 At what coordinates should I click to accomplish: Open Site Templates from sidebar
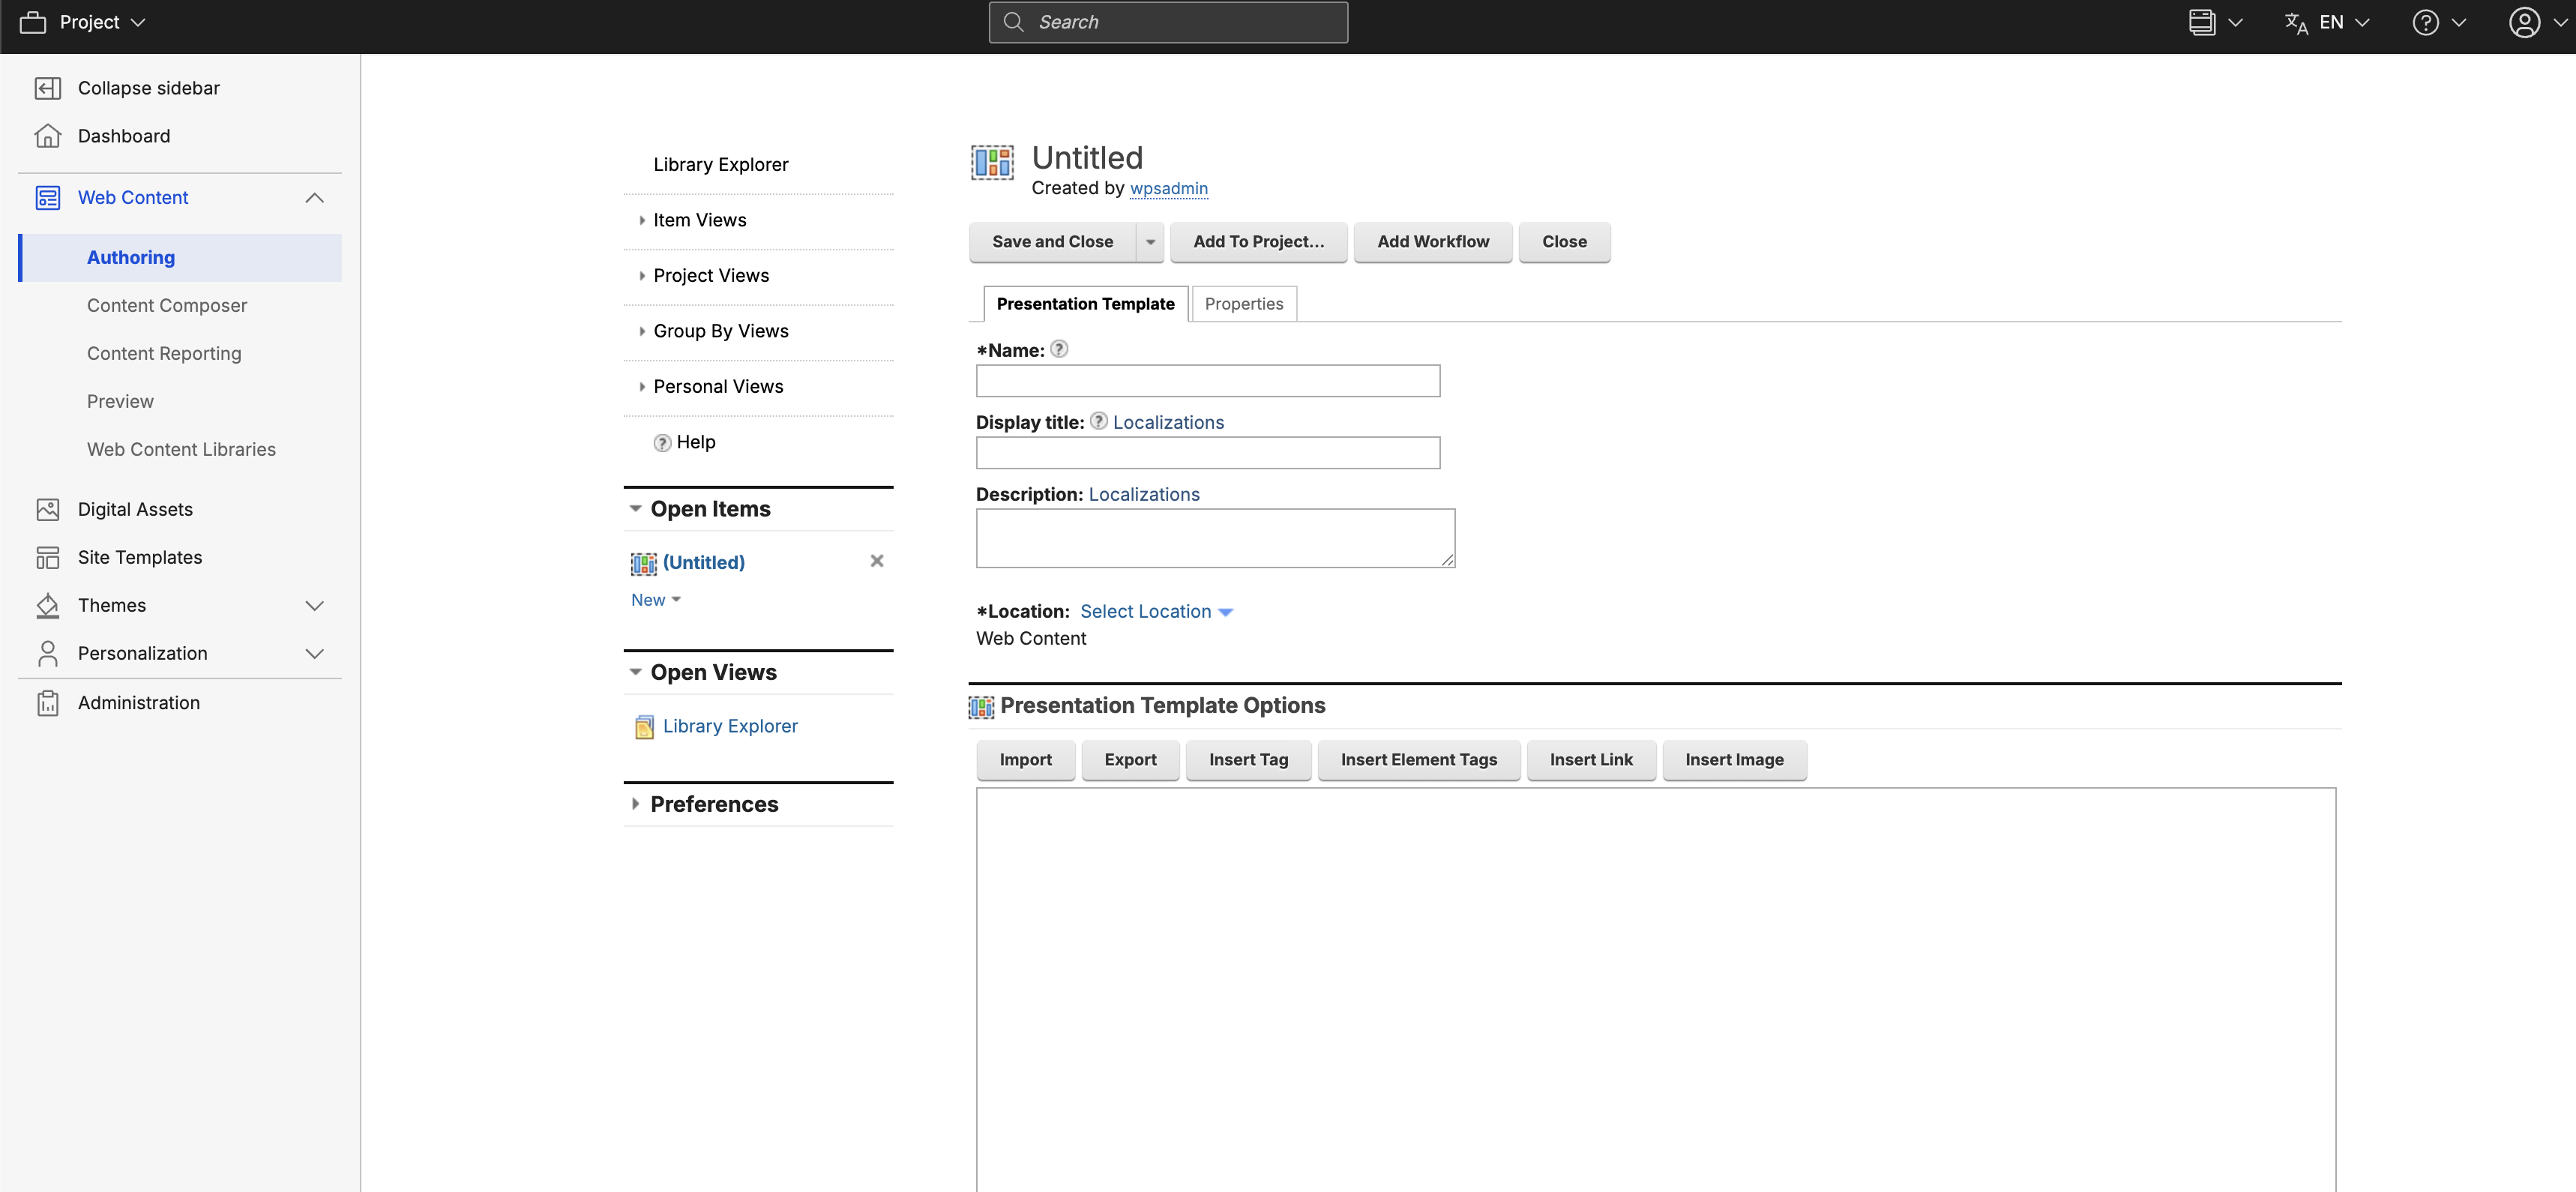click(x=139, y=557)
